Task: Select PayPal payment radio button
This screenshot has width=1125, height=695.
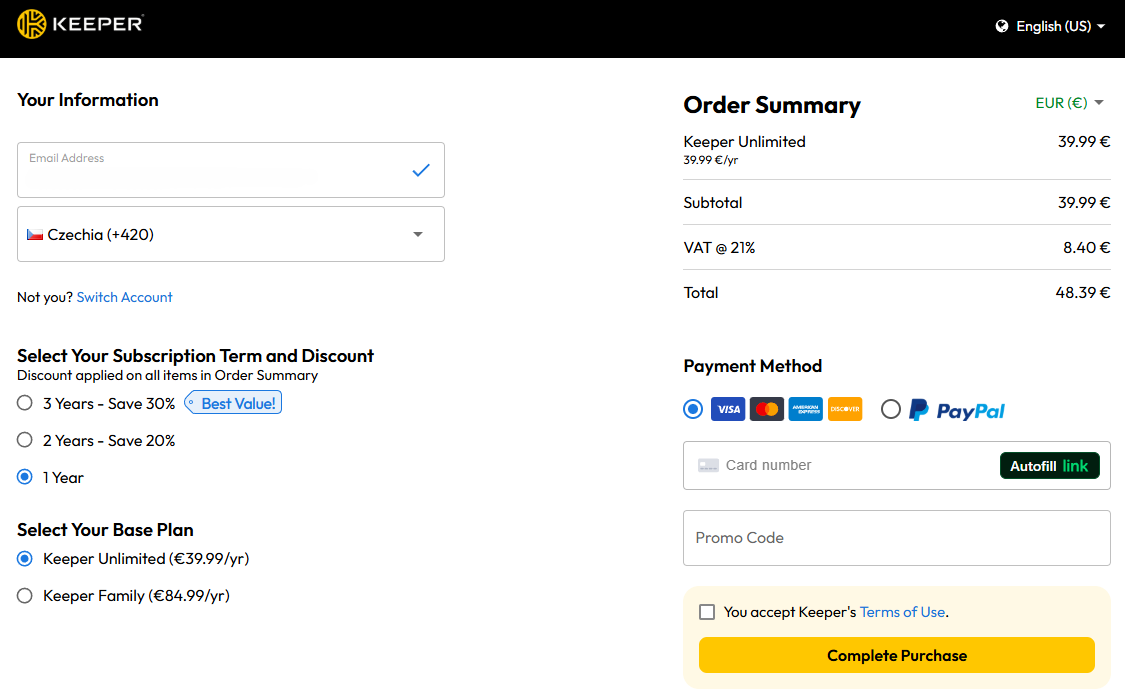Action: (x=891, y=409)
